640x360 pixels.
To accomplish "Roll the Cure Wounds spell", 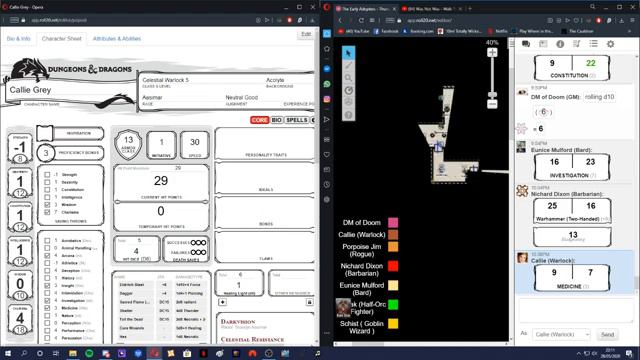I will pos(131,328).
